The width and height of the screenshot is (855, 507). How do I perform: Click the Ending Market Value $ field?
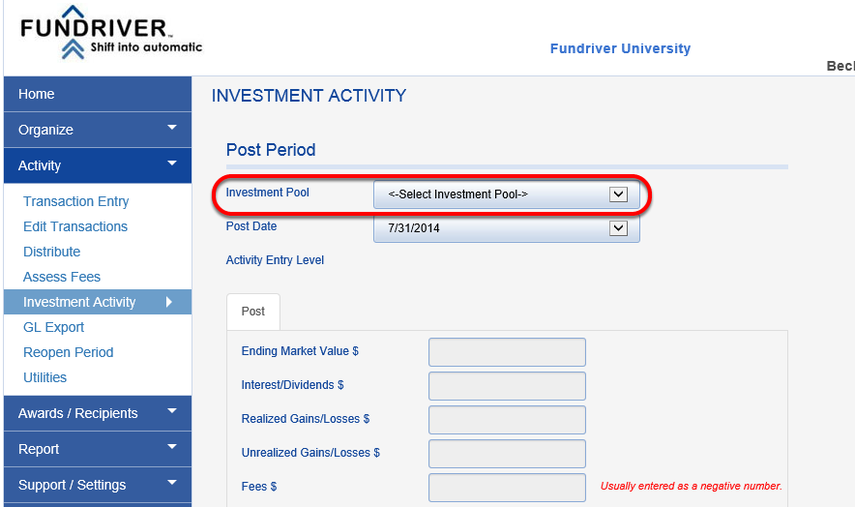point(507,352)
